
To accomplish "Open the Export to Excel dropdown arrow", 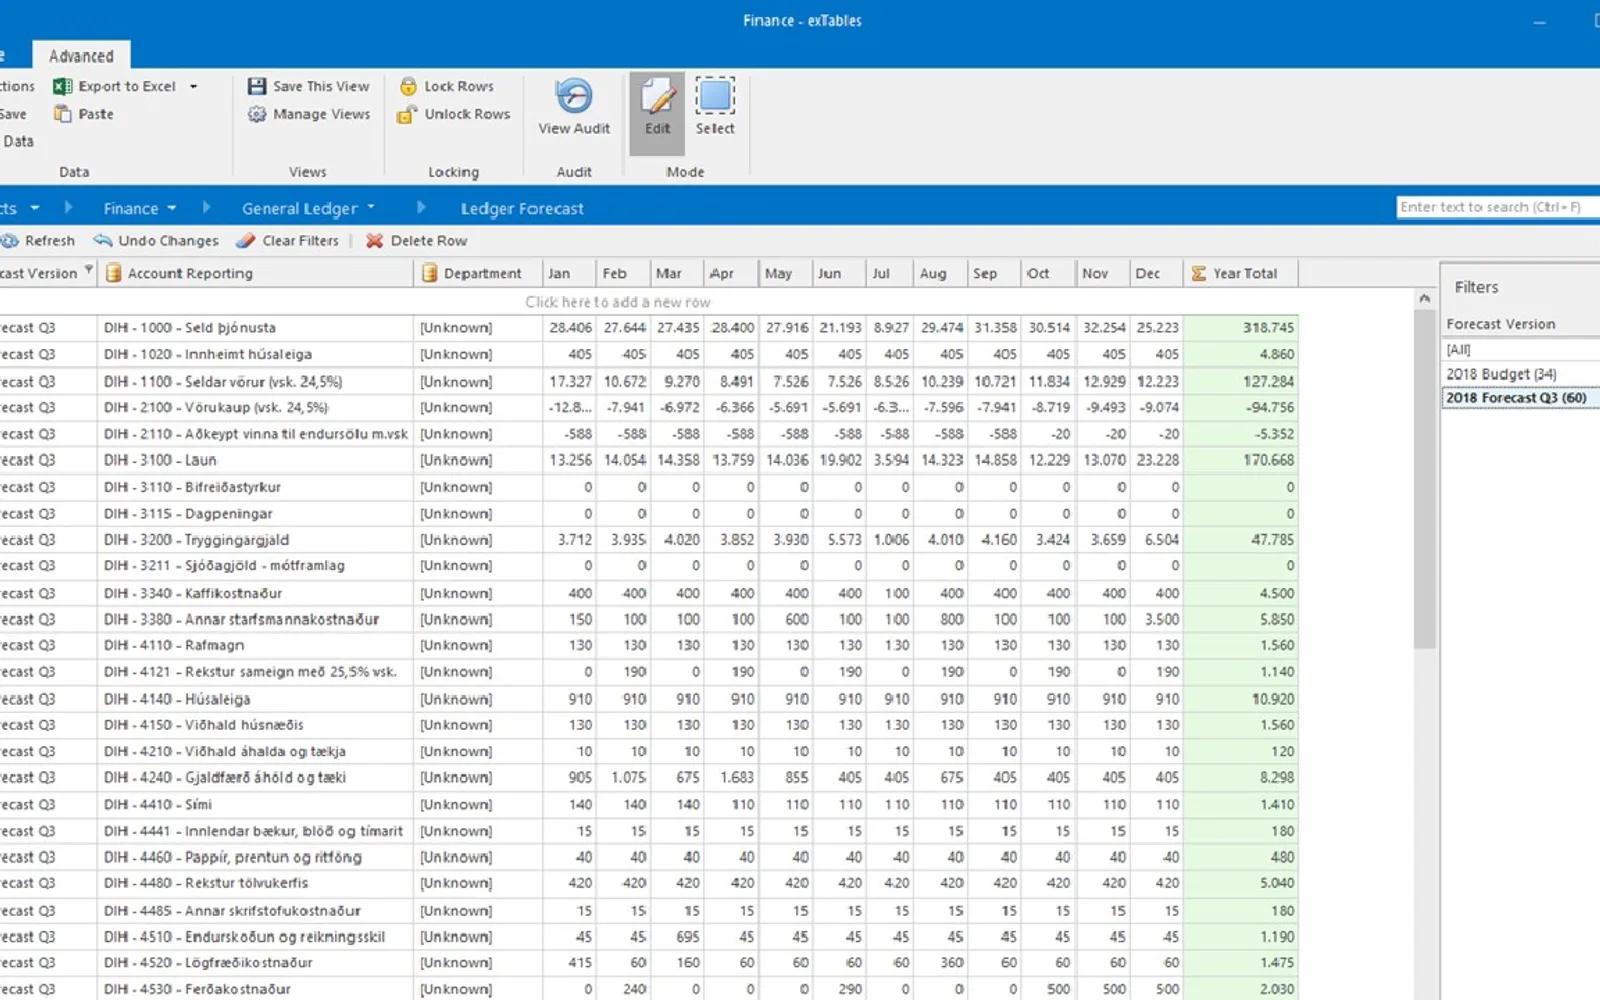I will 193,87.
